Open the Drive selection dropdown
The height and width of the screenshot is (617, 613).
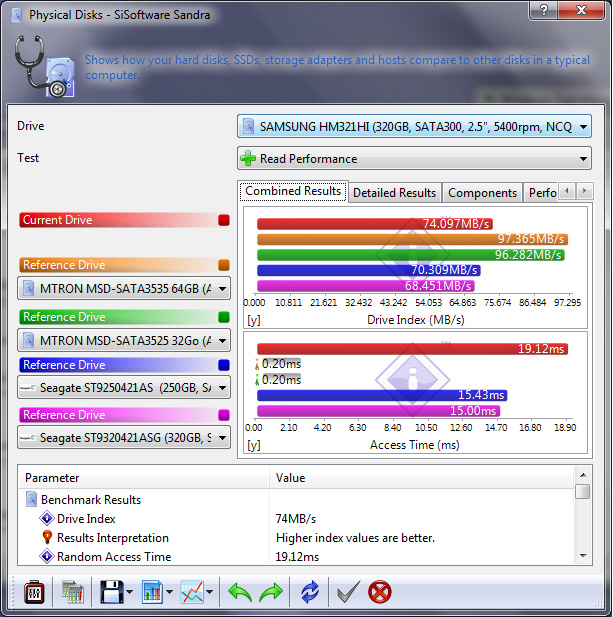click(x=414, y=126)
